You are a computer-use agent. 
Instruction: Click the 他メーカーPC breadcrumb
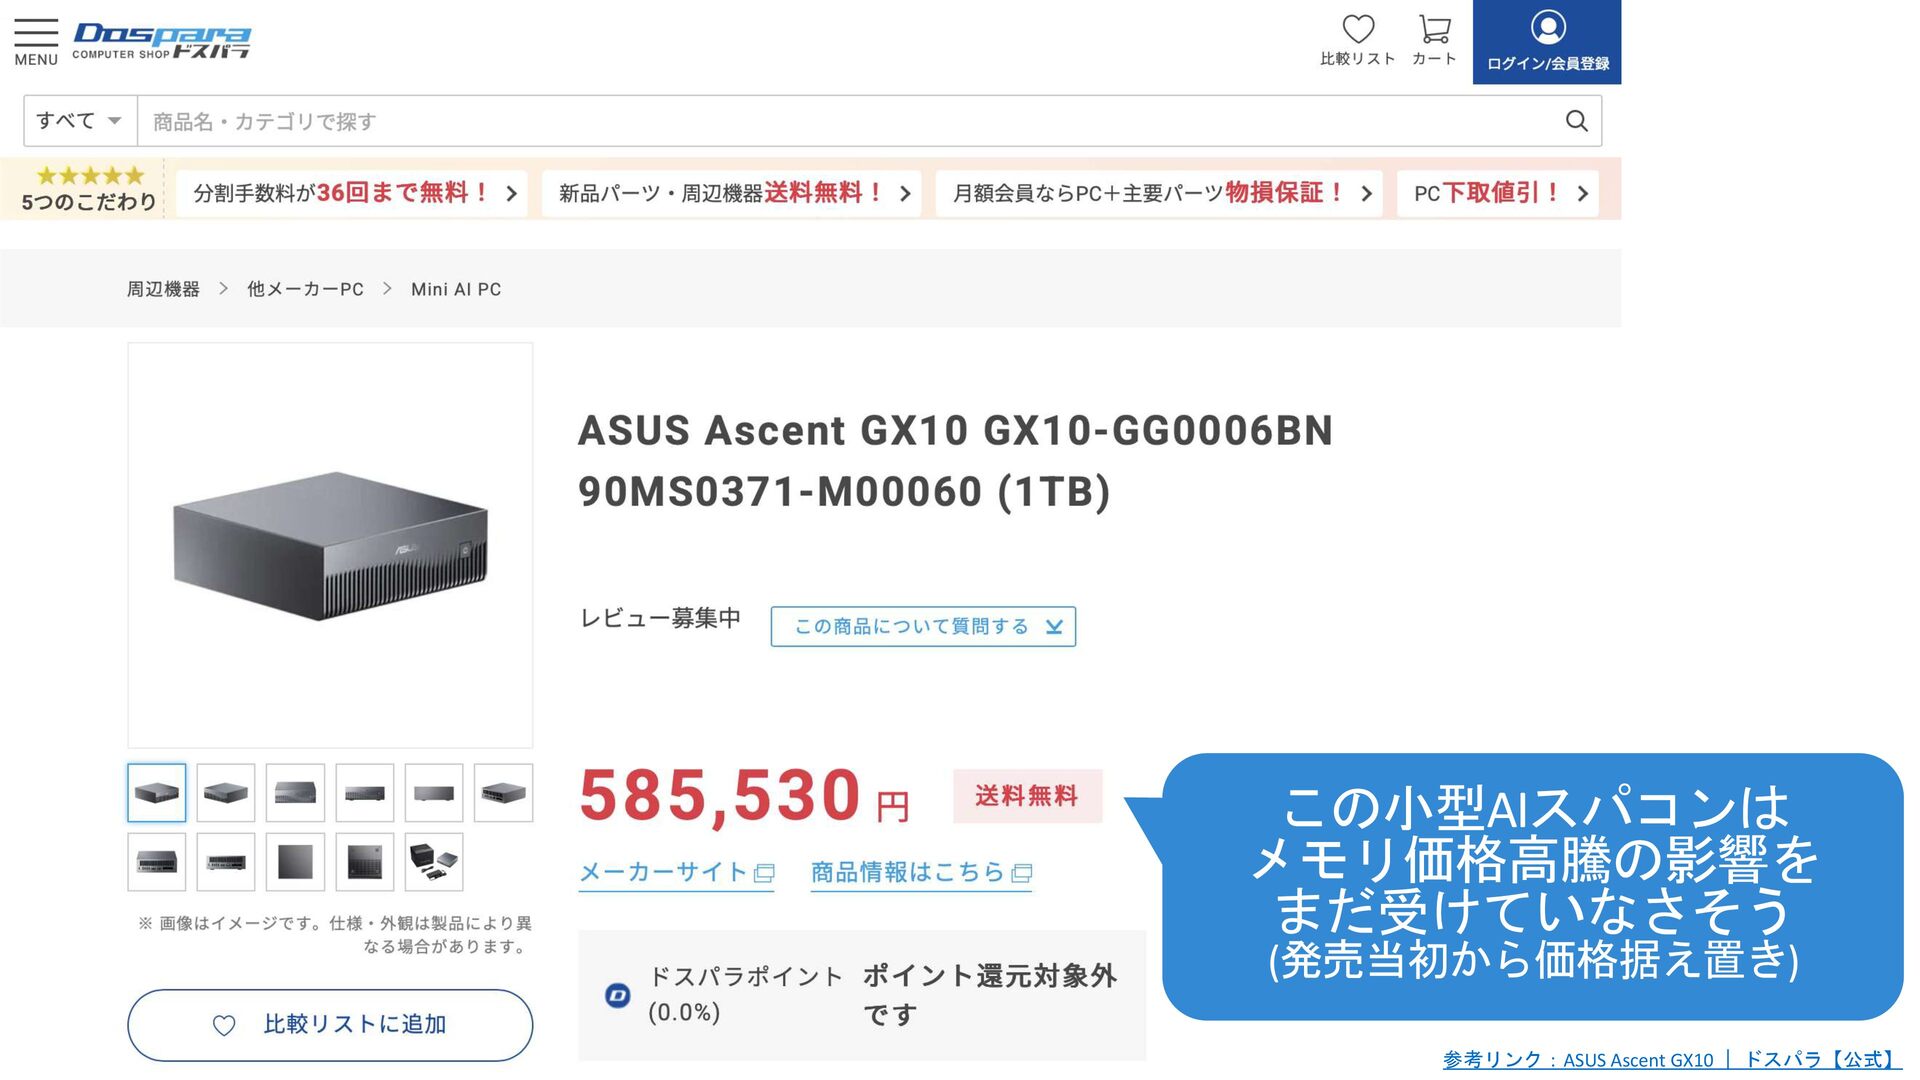pyautogui.click(x=305, y=289)
